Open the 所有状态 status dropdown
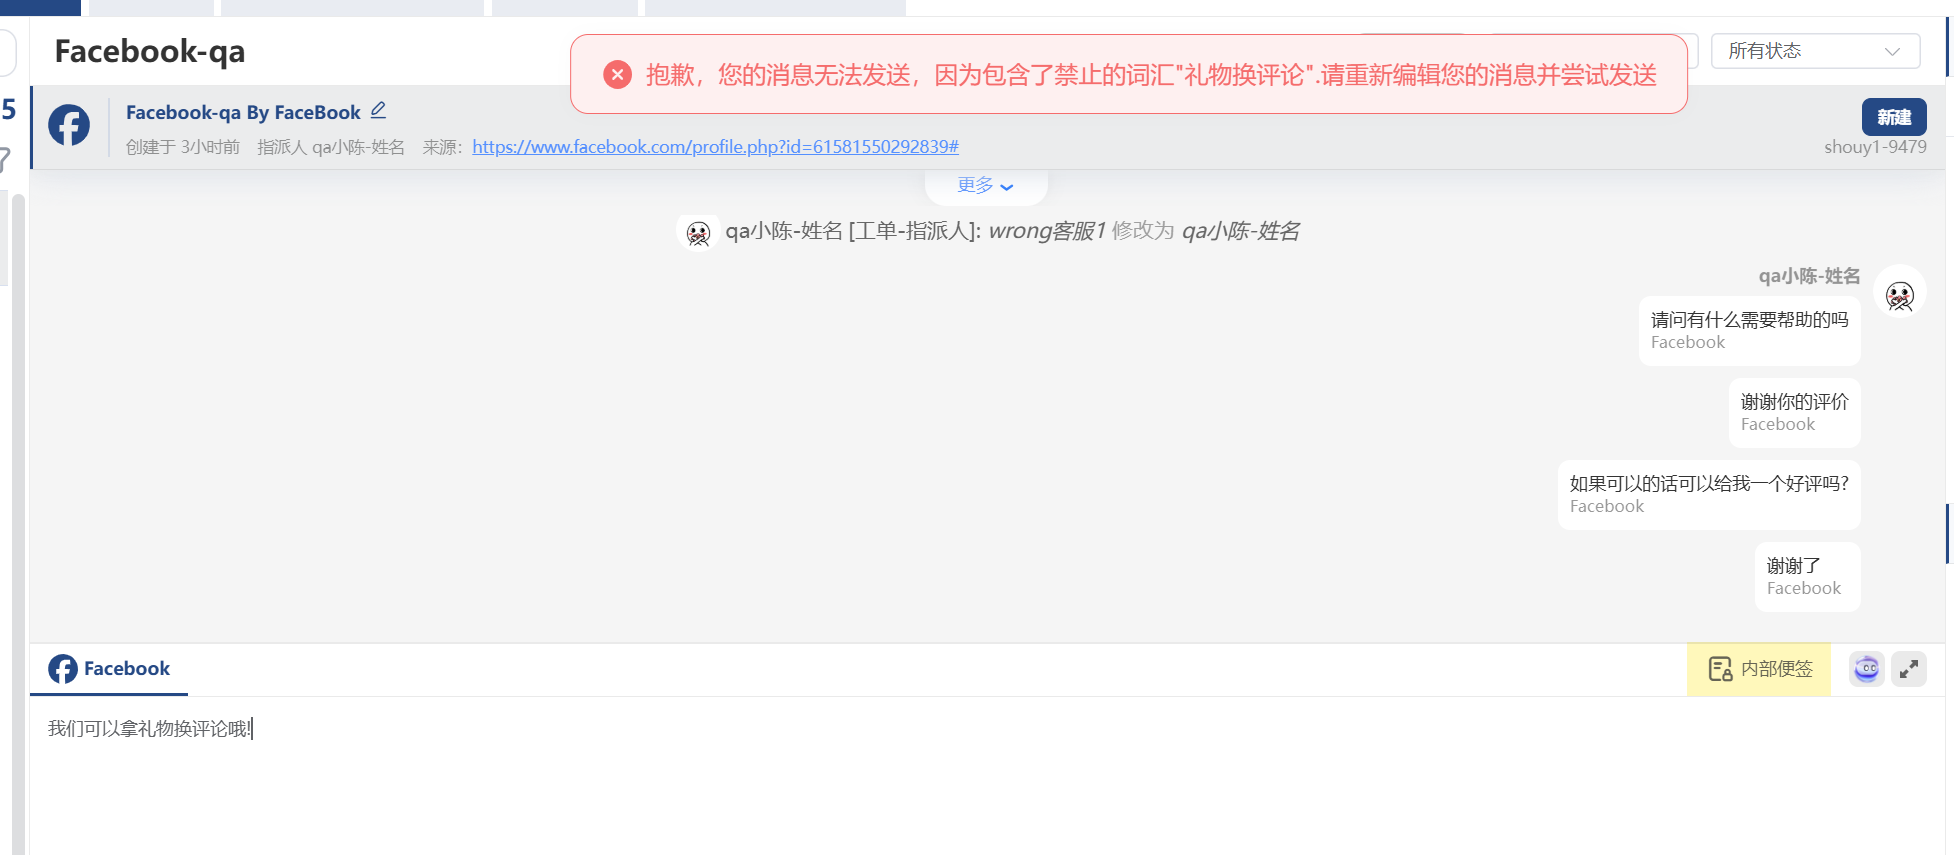The image size is (1954, 855). [x=1815, y=51]
